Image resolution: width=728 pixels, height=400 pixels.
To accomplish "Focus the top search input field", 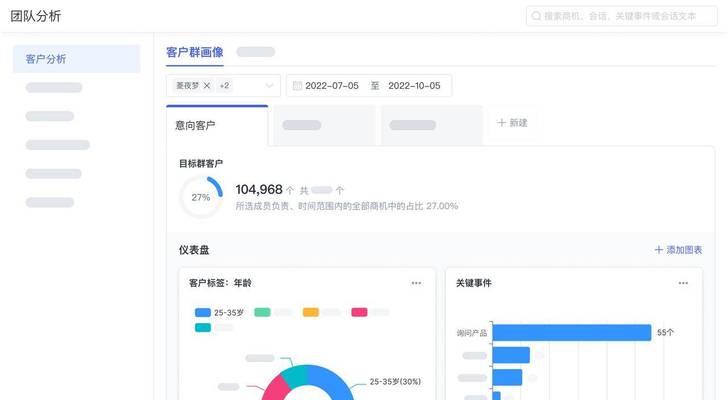I will [x=622, y=16].
